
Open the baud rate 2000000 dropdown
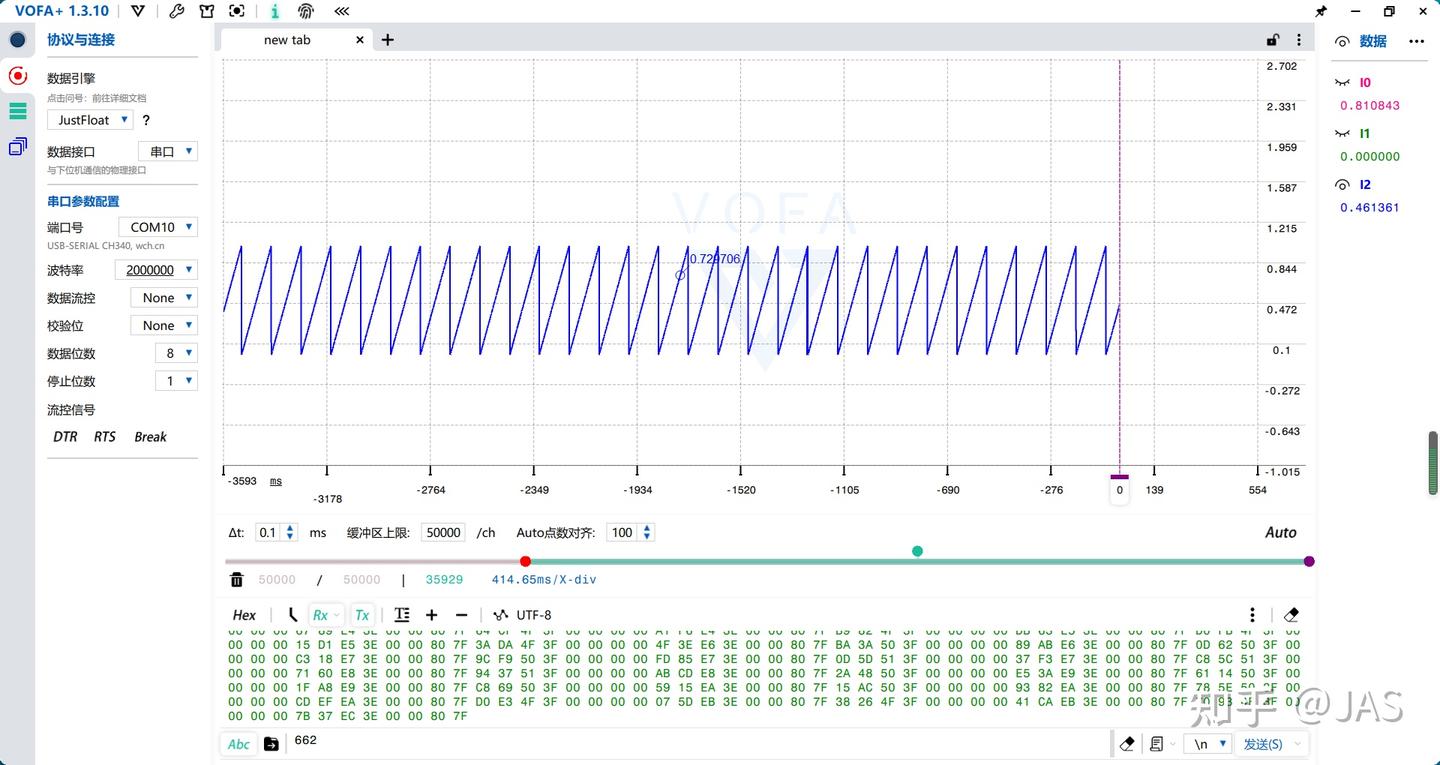pos(155,270)
